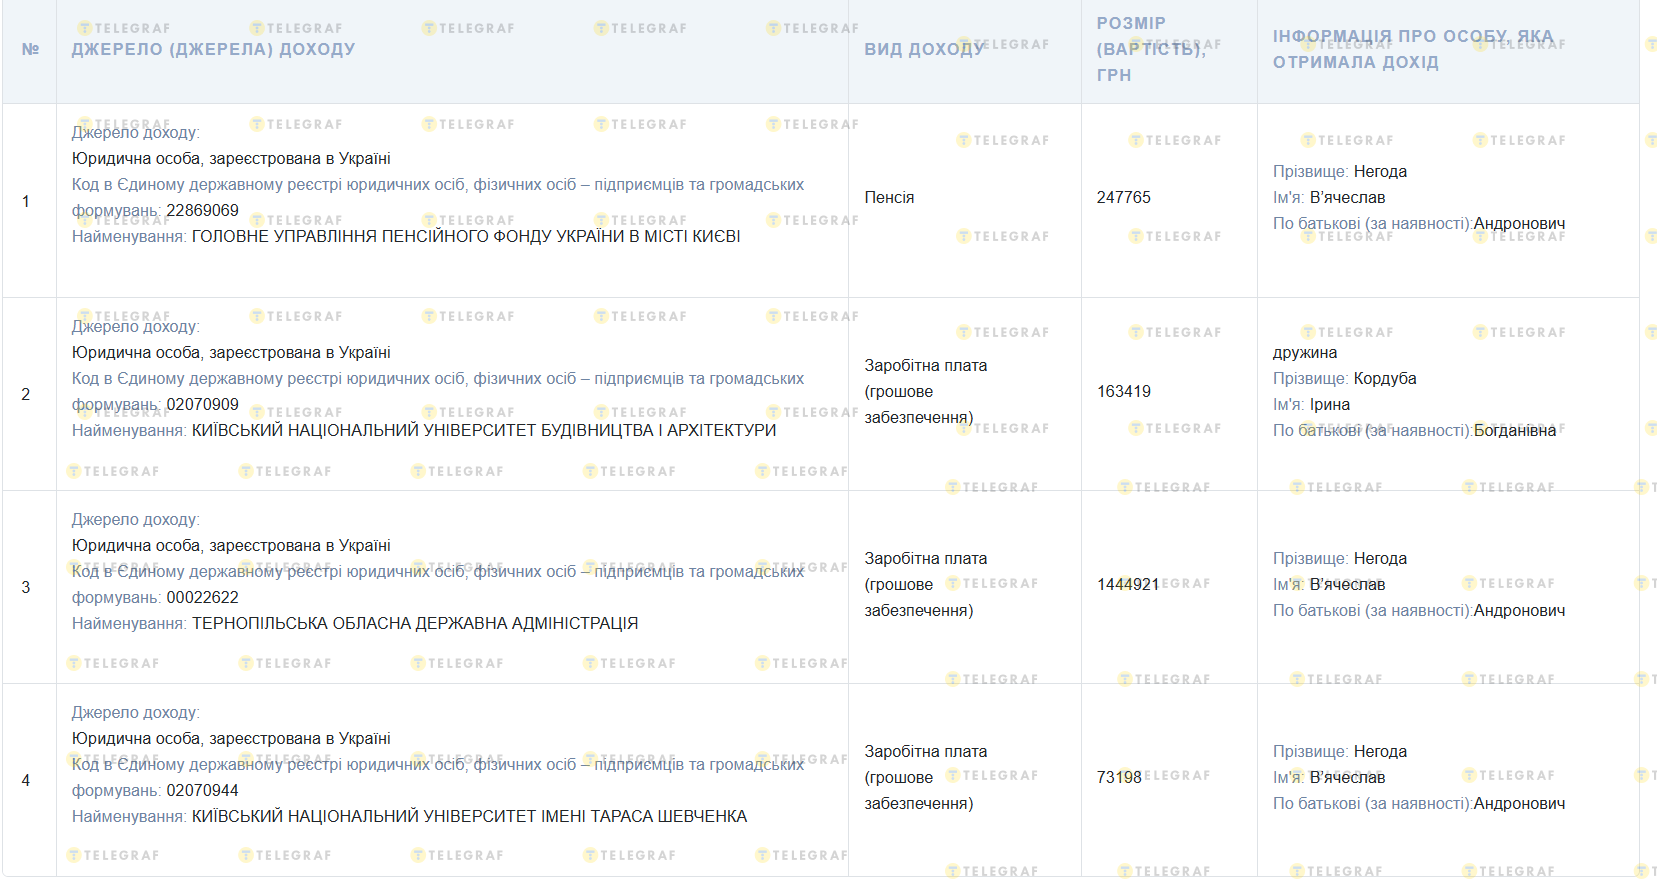Select the income amount 73198
1657x883 pixels.
[x=1118, y=778]
